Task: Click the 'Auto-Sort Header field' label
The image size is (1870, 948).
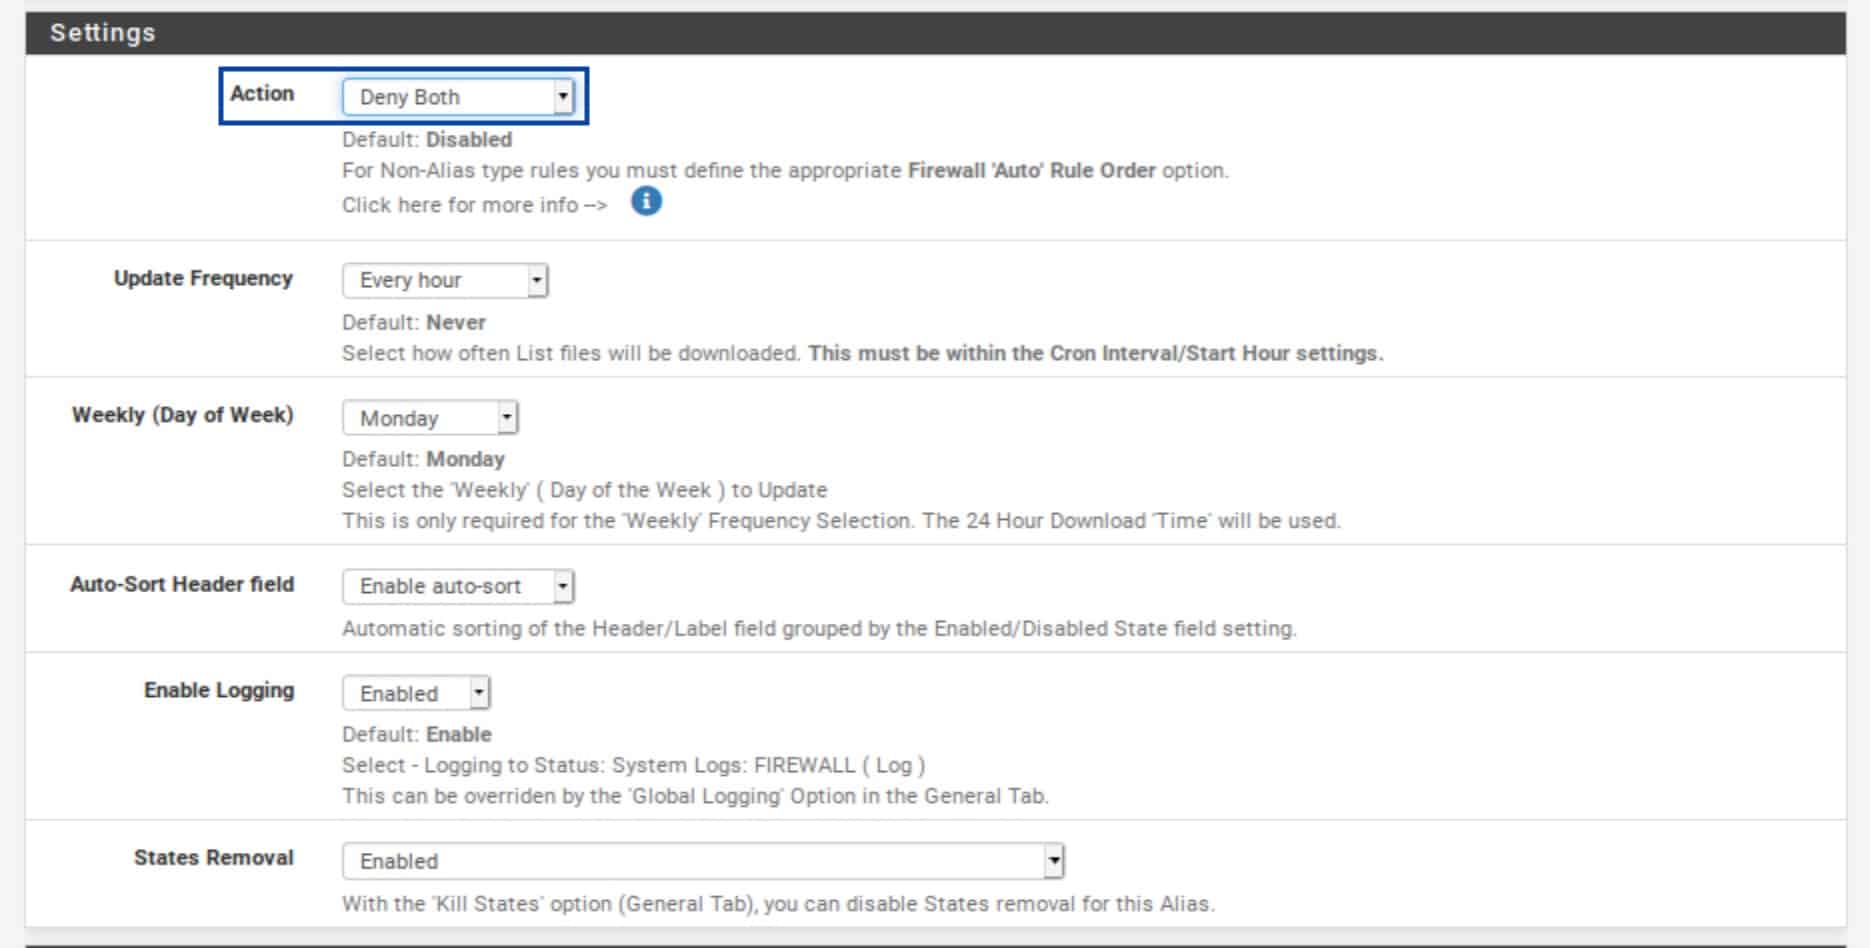Action: coord(182,584)
